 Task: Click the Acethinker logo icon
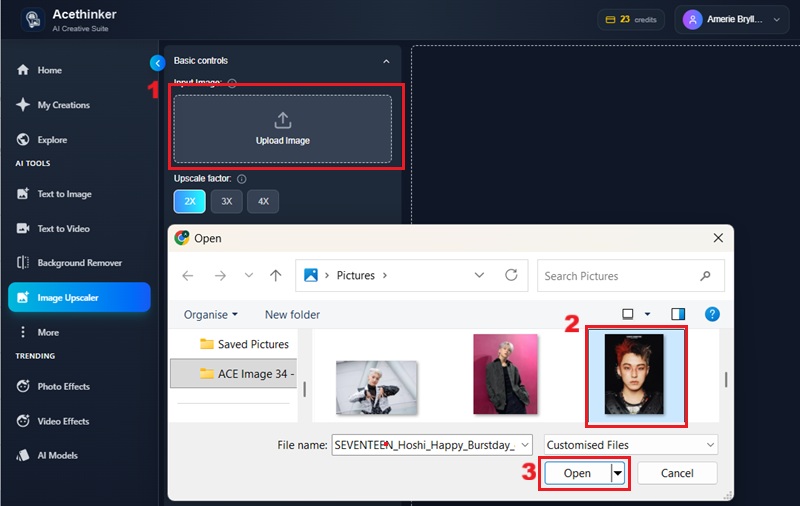coord(33,20)
